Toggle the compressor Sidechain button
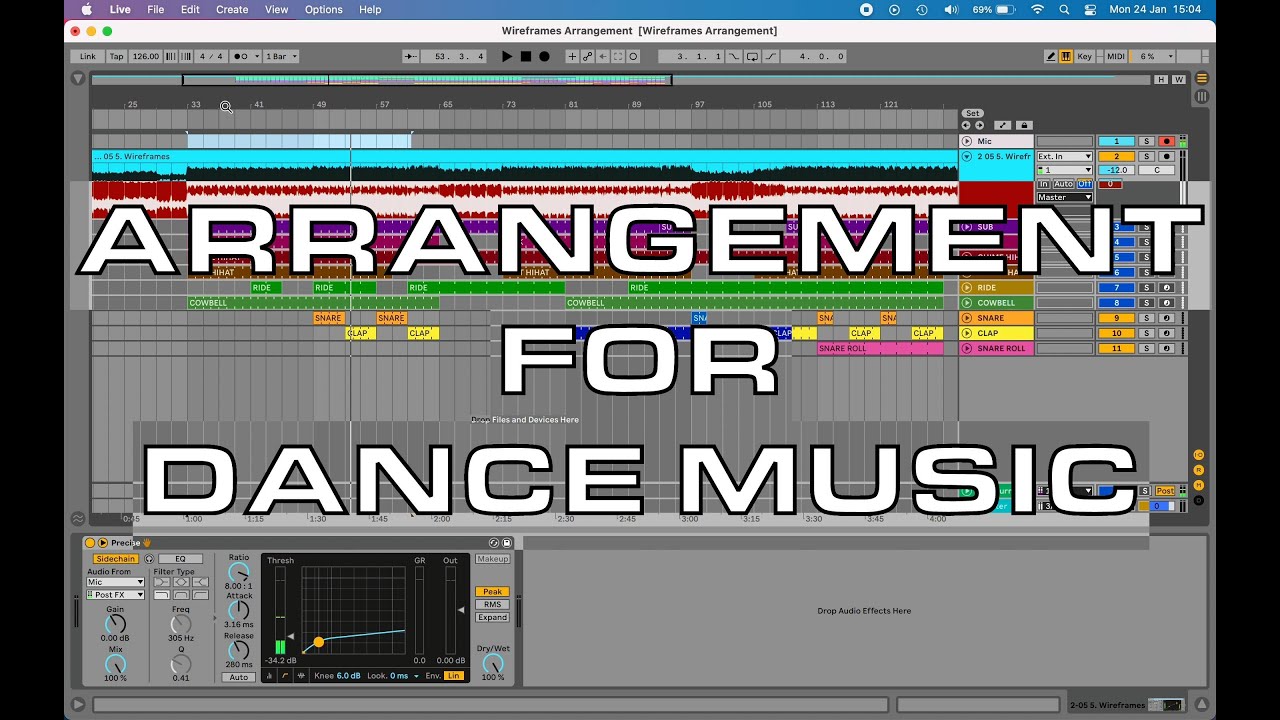1280x720 pixels. pos(116,559)
